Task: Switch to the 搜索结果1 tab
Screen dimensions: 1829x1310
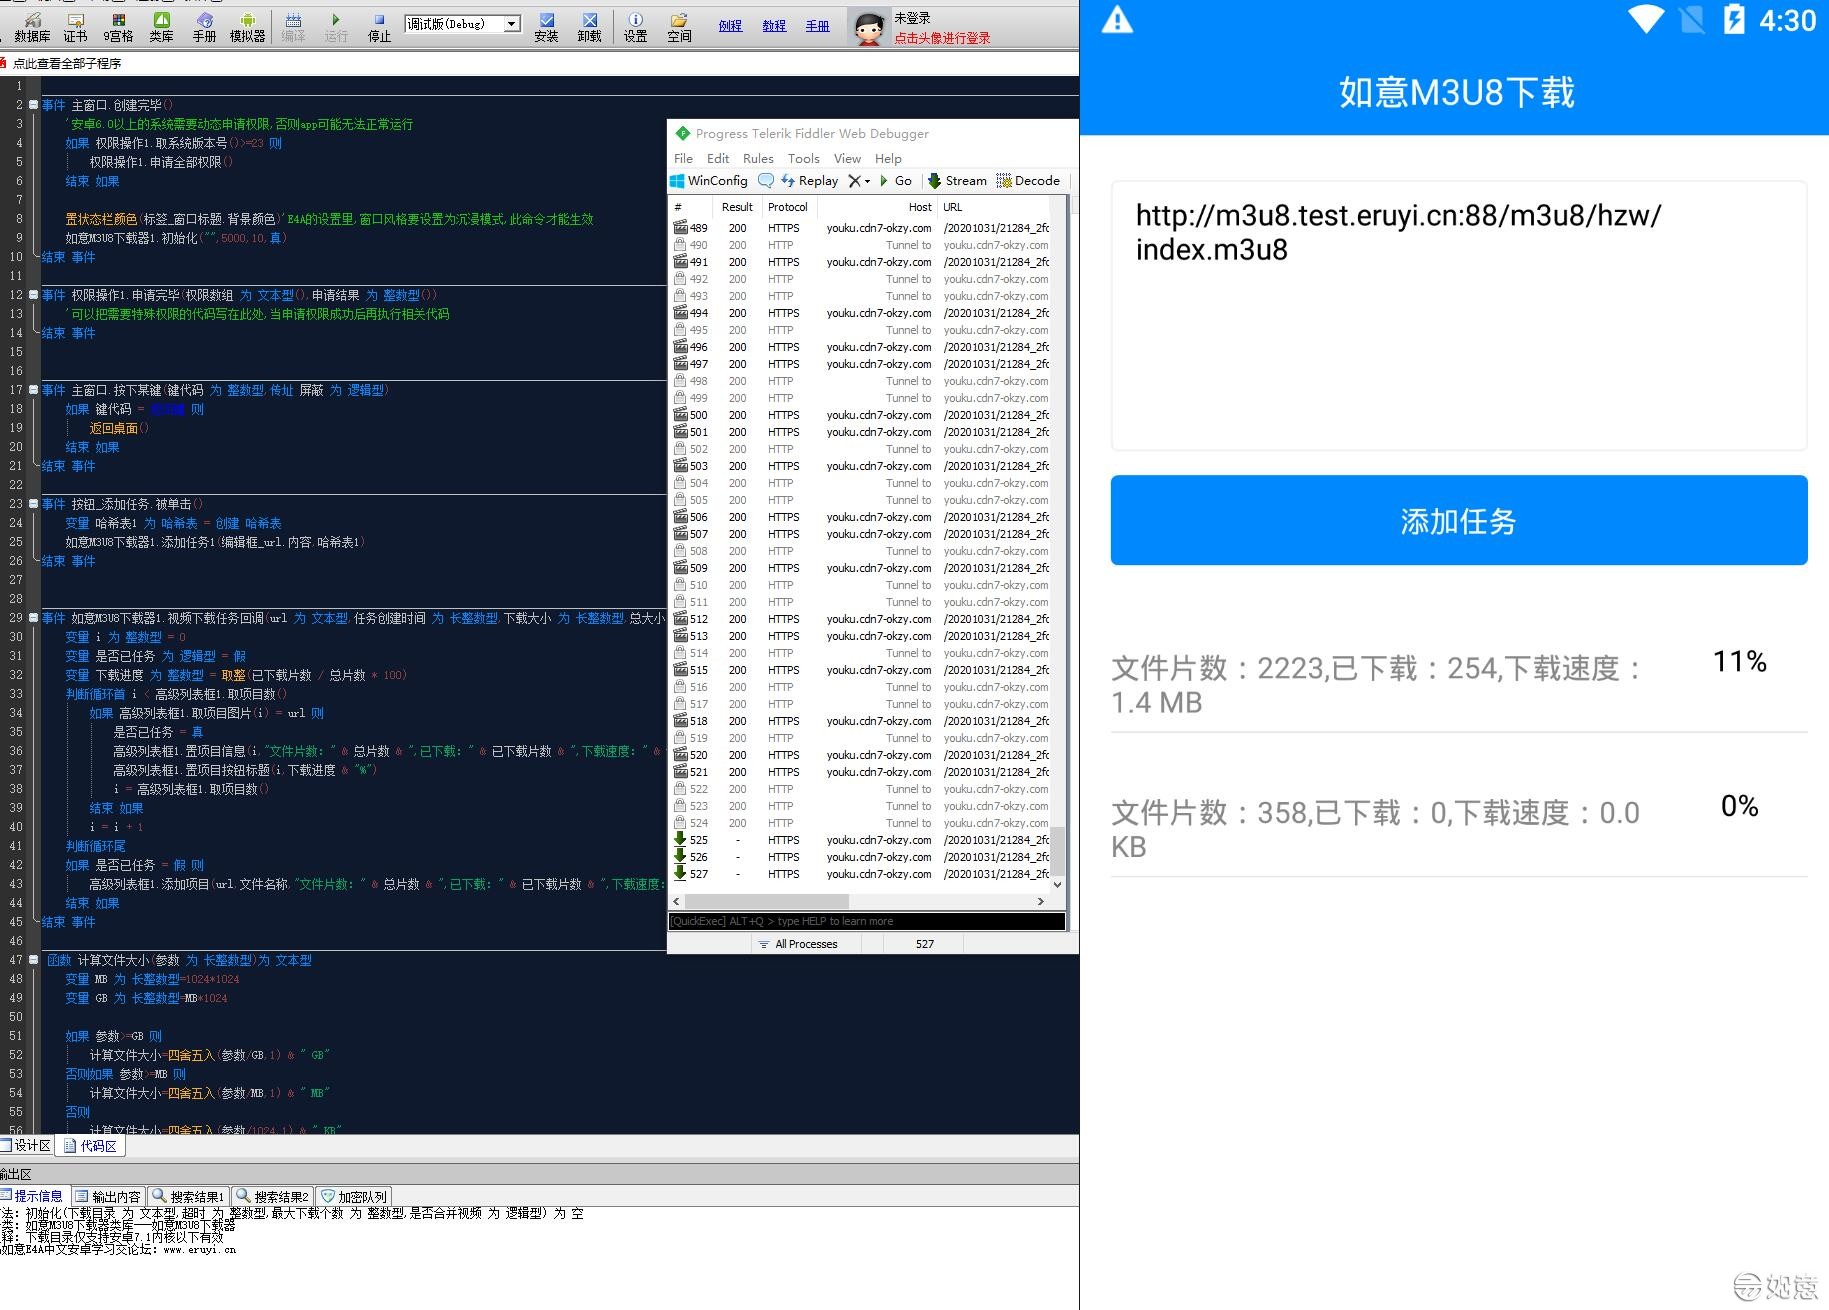Action: (x=189, y=1196)
